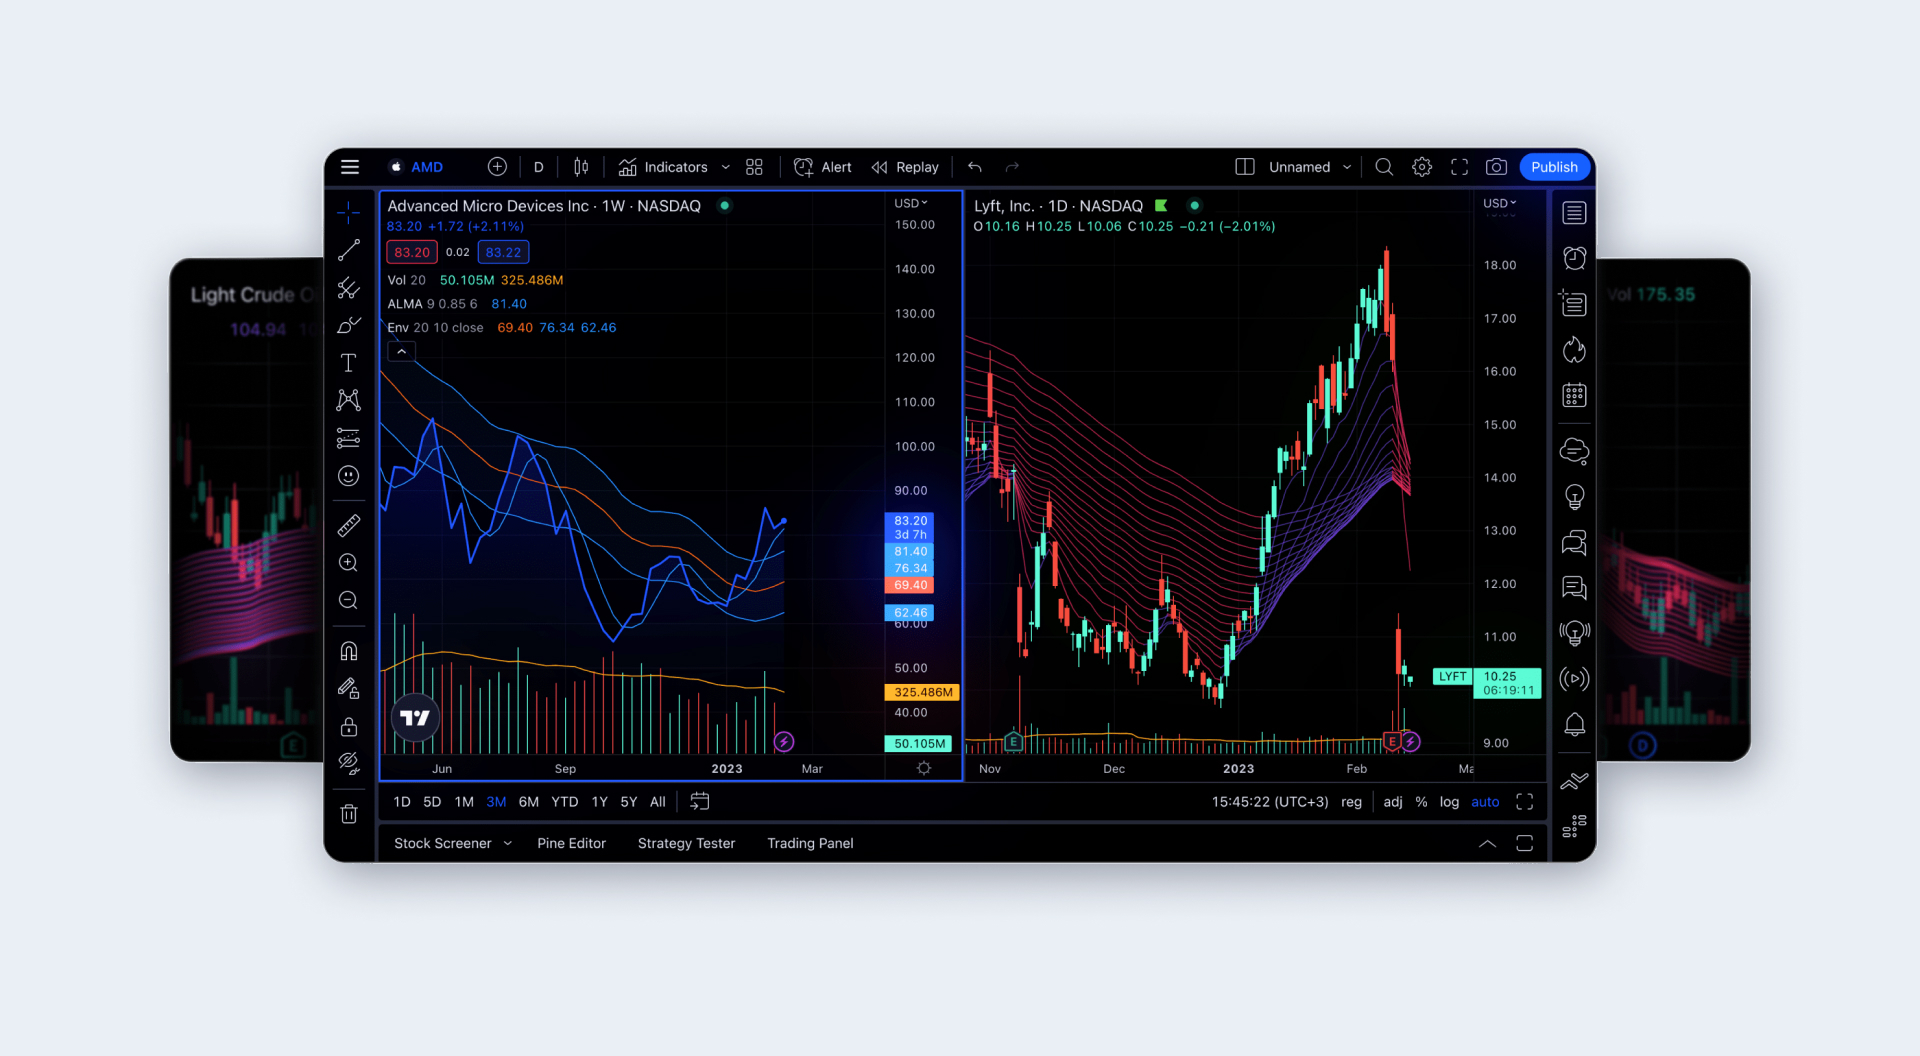Open chart settings gear
The height and width of the screenshot is (1056, 1920).
pyautogui.click(x=1422, y=167)
